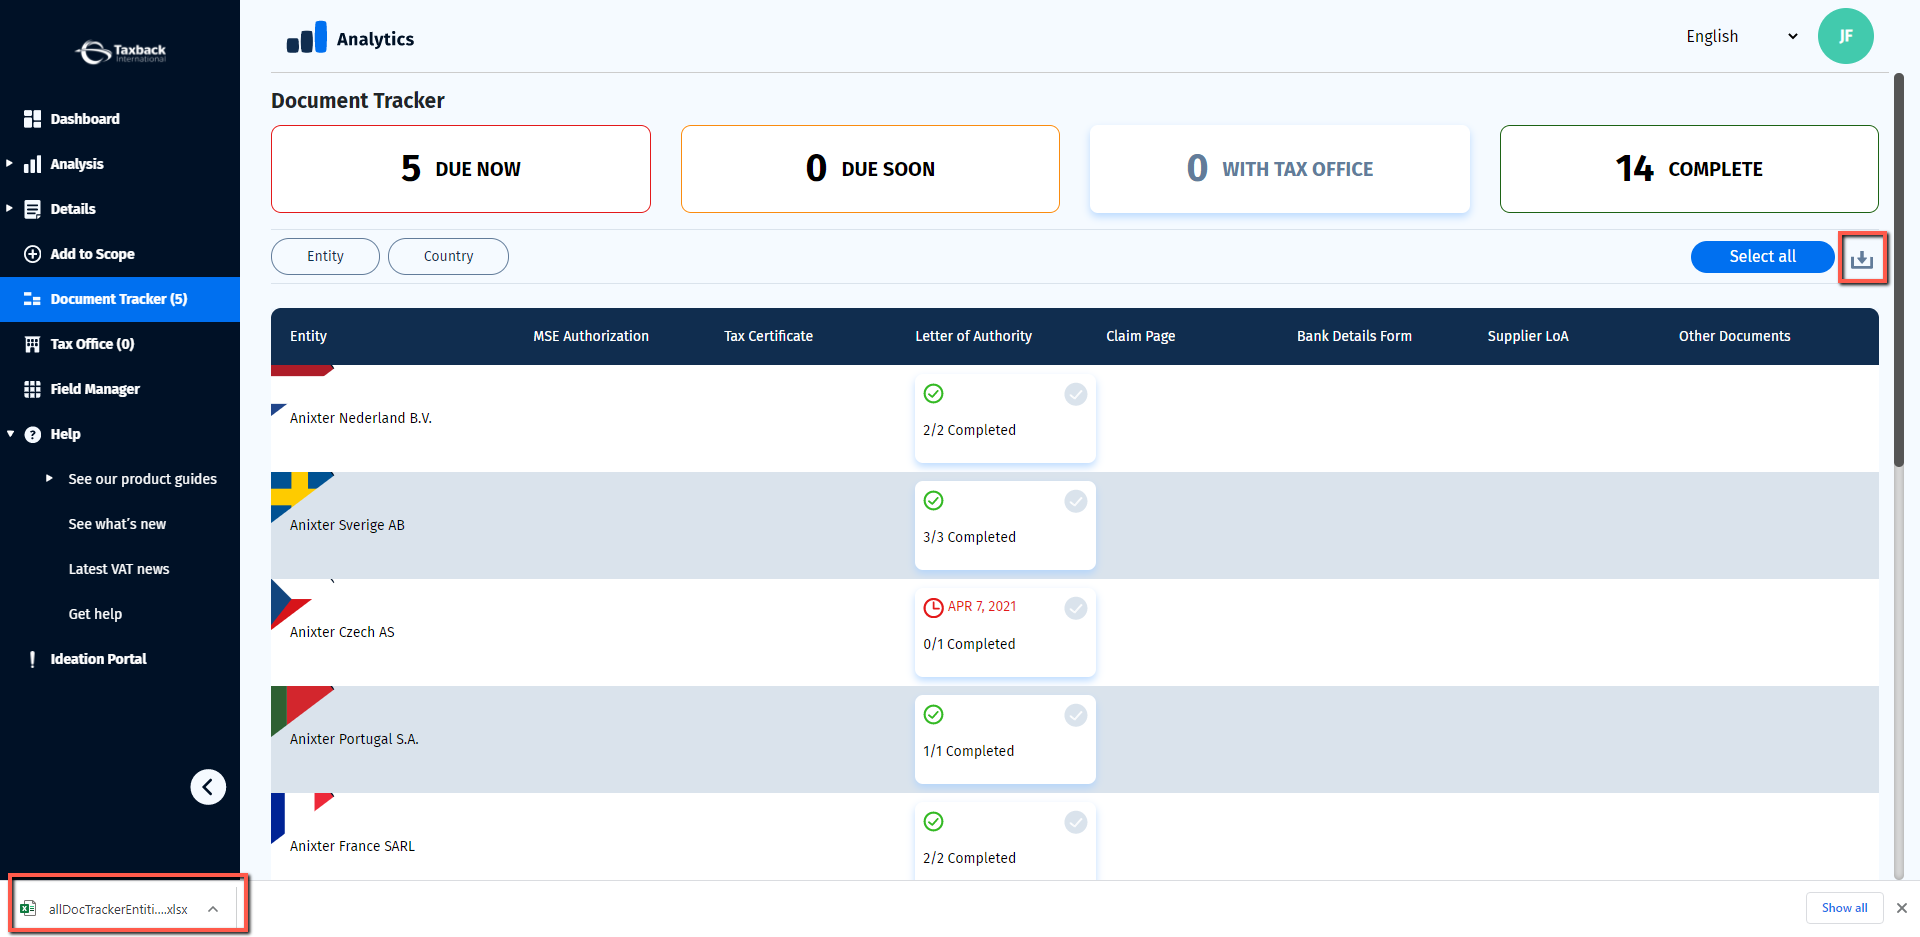Click the 3/3 Completed text
Image resolution: width=1920 pixels, height=937 pixels.
(969, 537)
